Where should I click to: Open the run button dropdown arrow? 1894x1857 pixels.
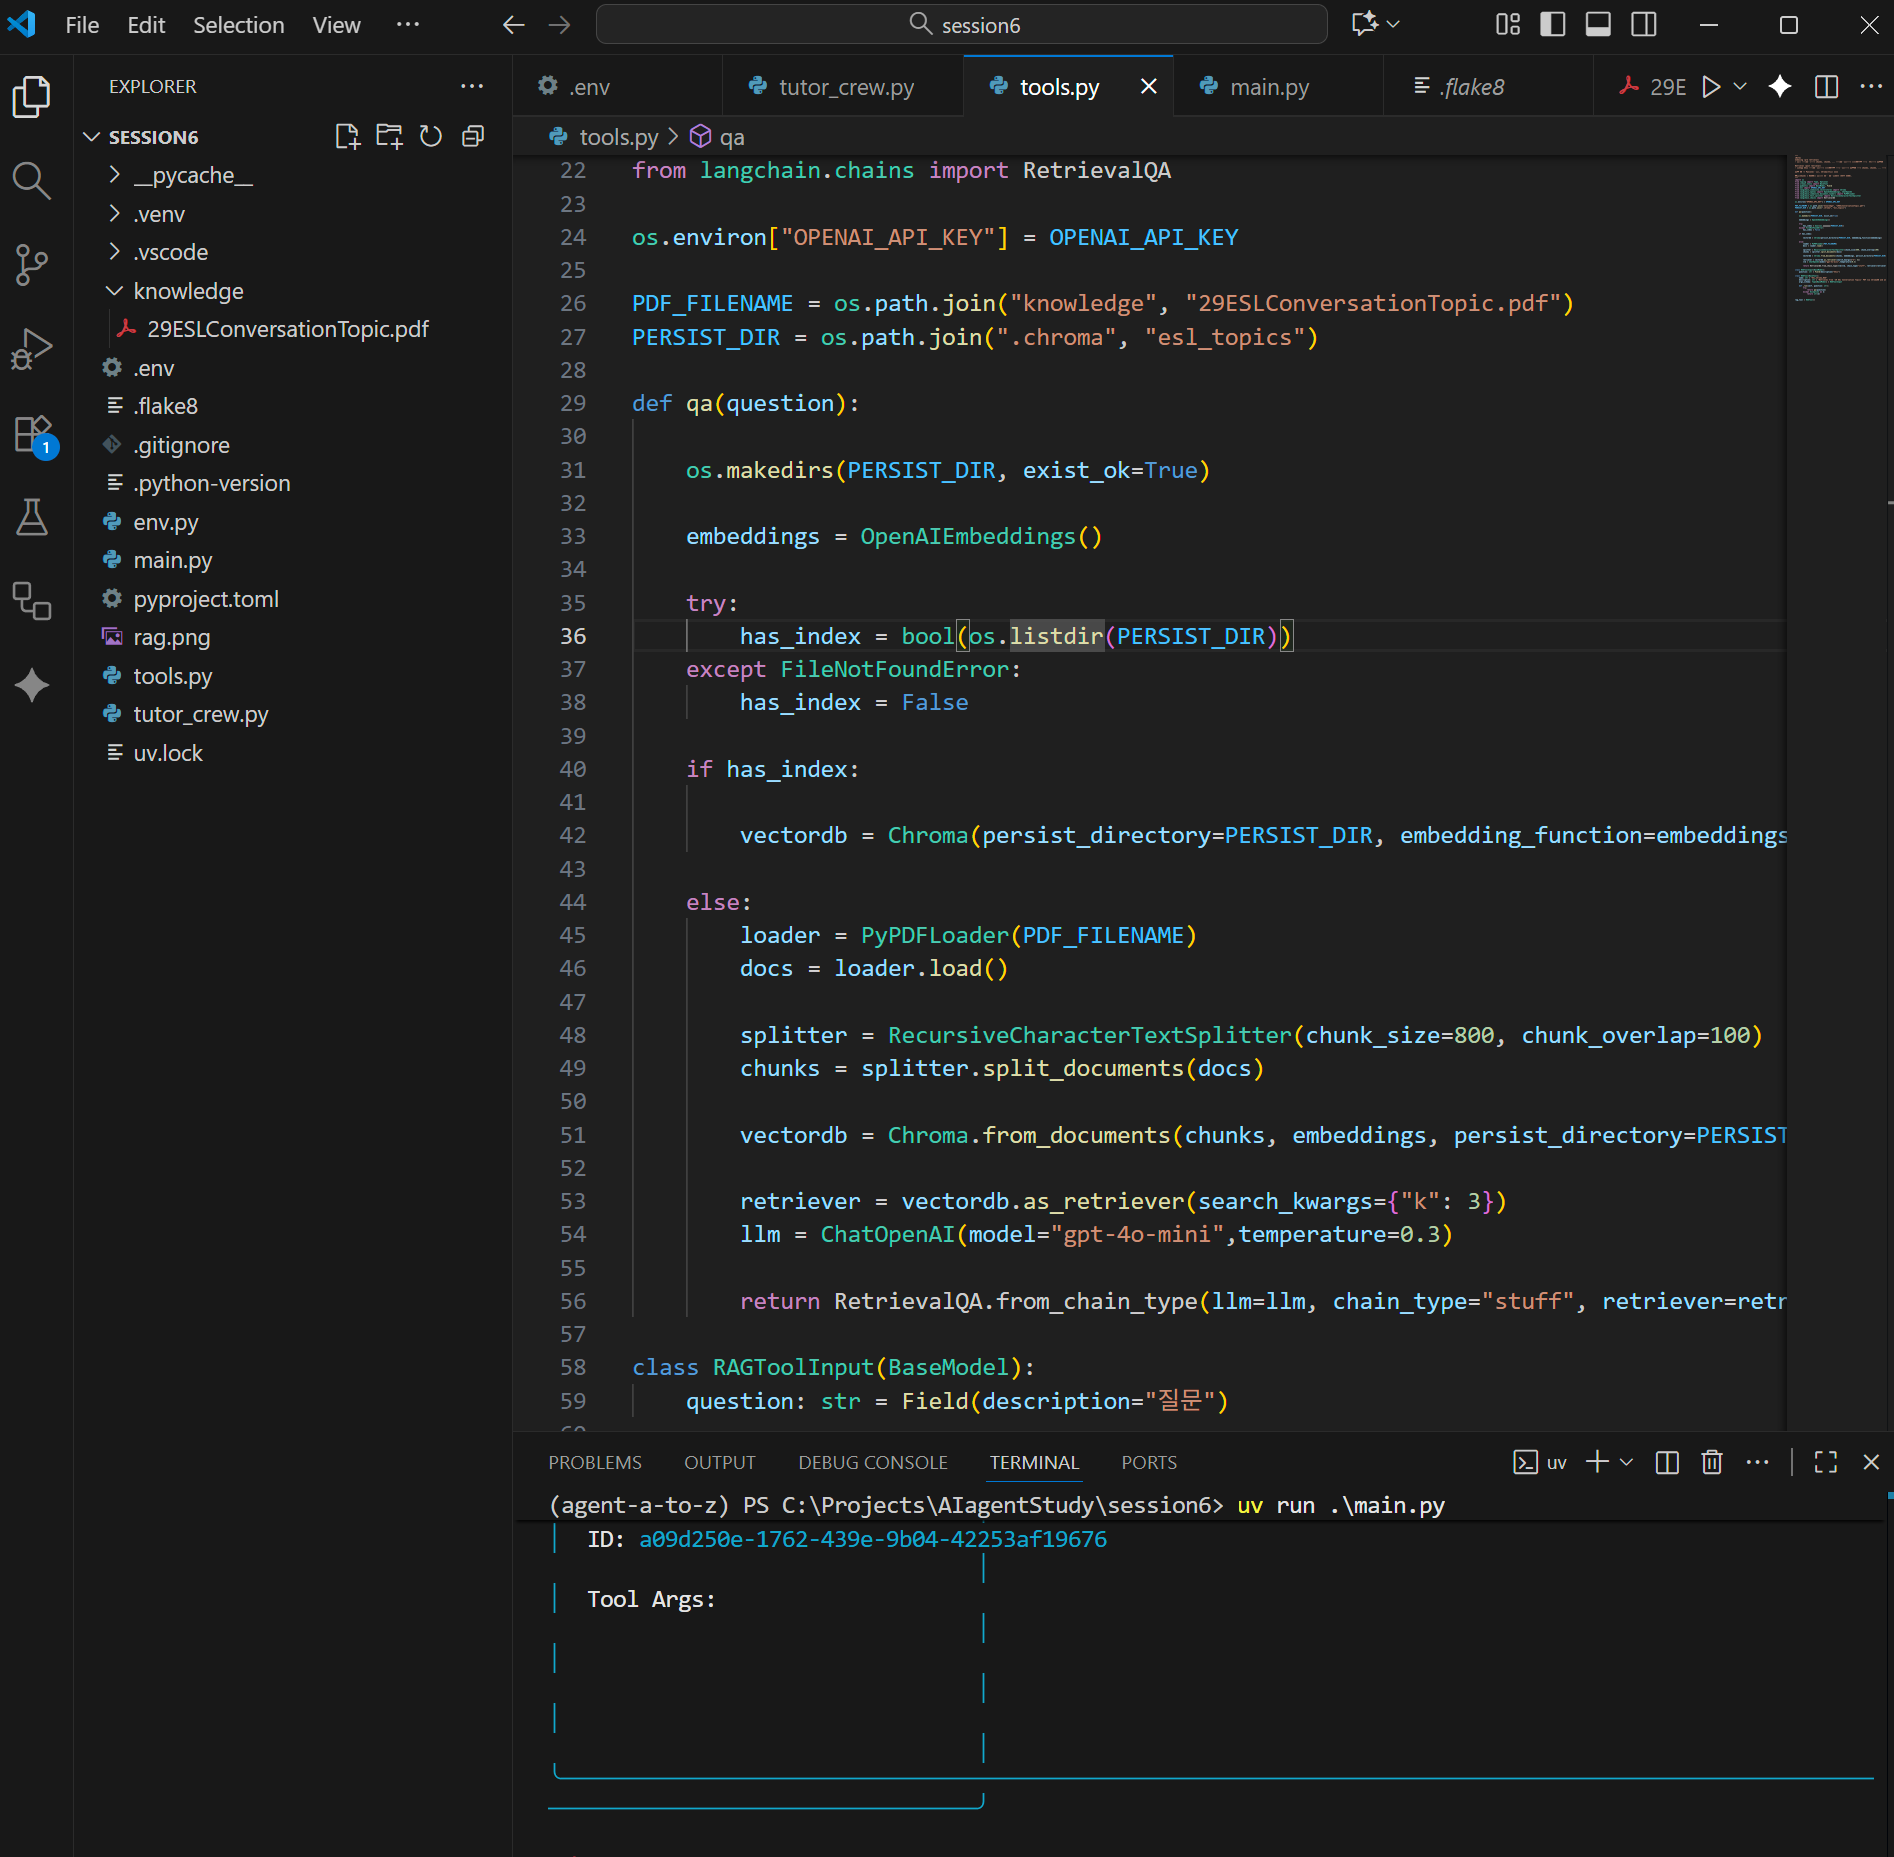pyautogui.click(x=1740, y=87)
